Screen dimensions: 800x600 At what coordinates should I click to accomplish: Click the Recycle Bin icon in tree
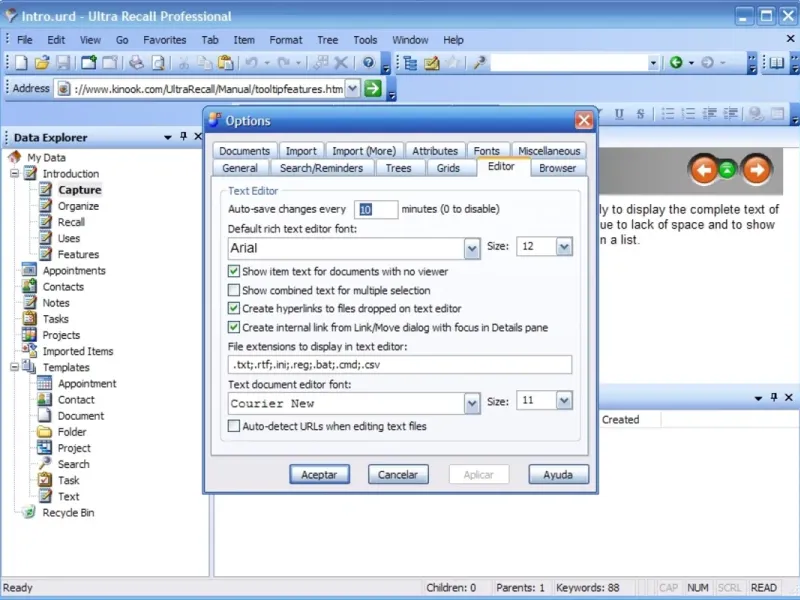[x=29, y=512]
